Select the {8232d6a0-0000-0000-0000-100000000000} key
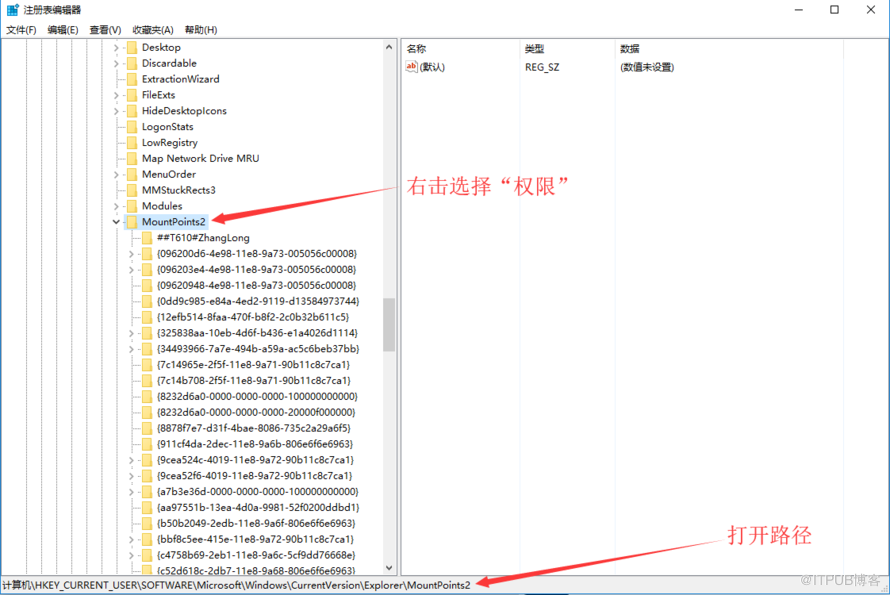Viewport: 890px width, 595px height. point(257,397)
